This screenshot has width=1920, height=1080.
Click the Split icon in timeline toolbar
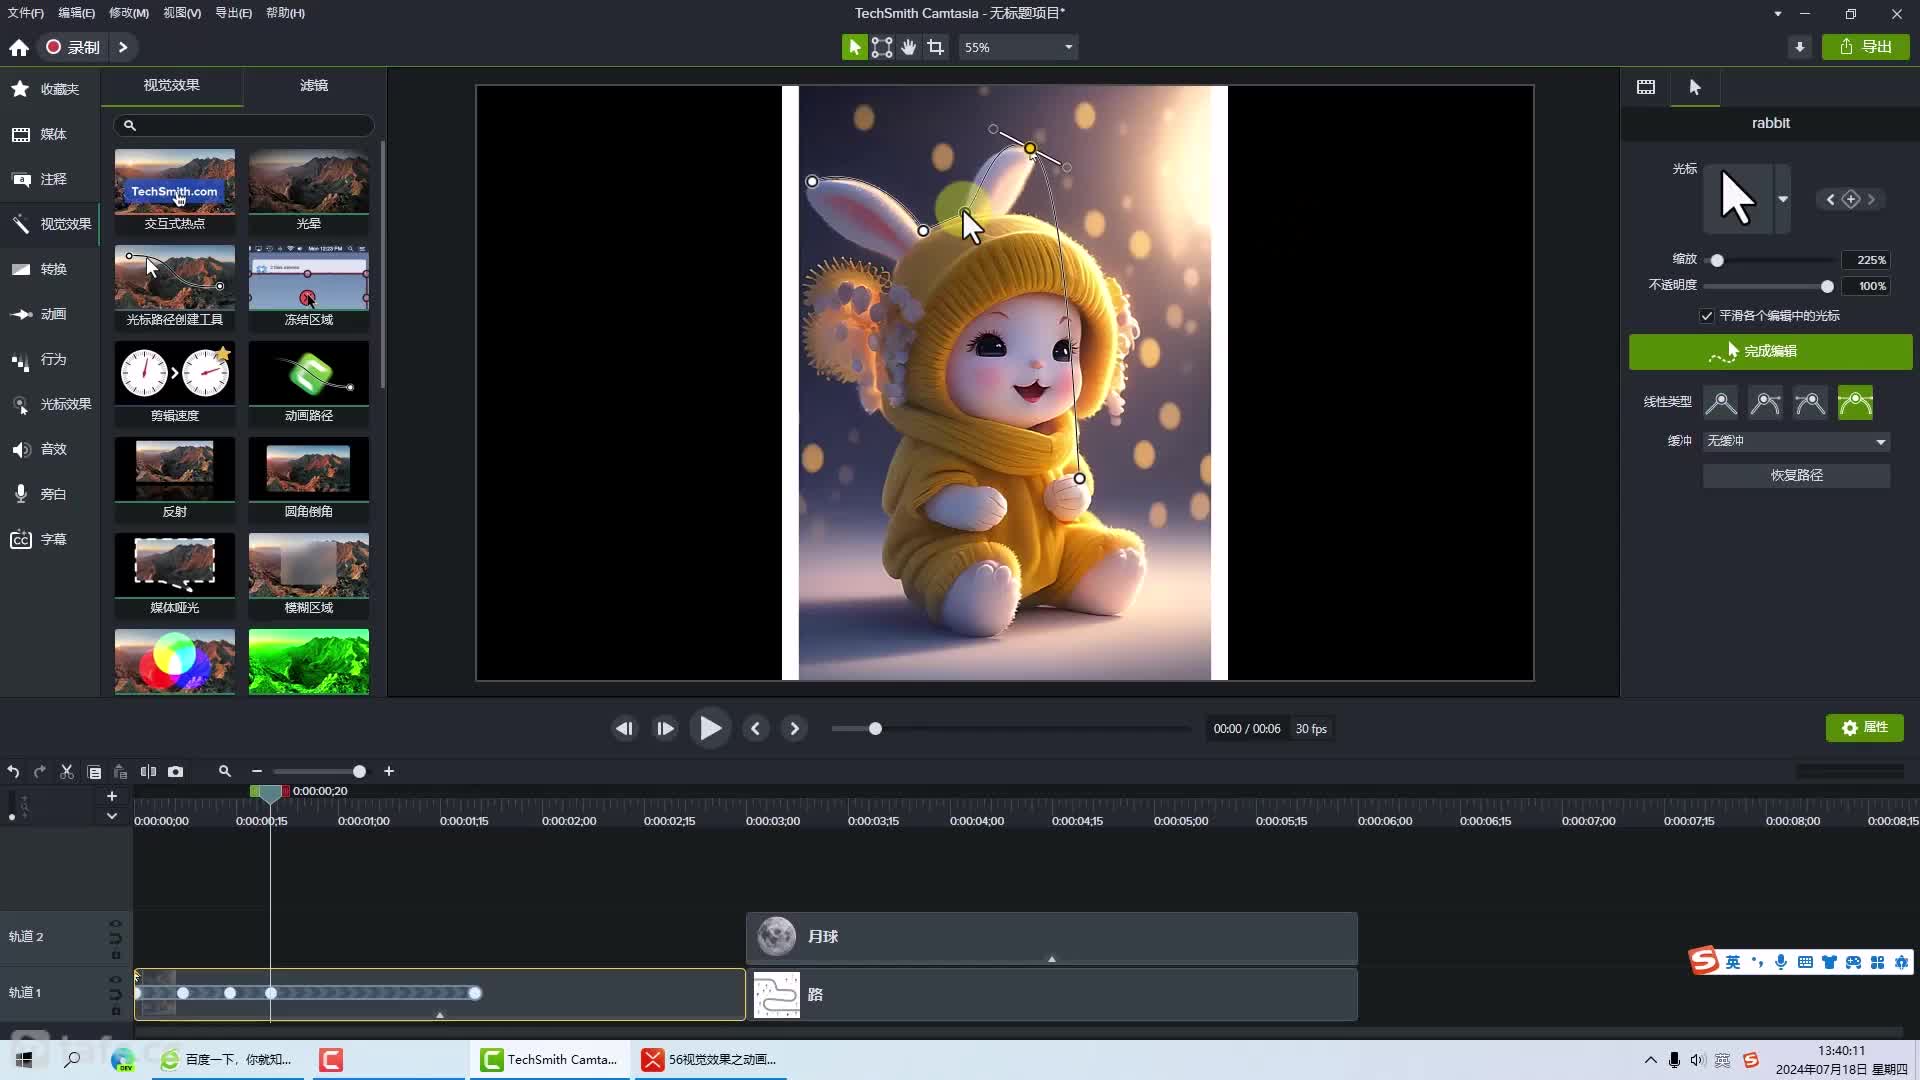(x=148, y=771)
